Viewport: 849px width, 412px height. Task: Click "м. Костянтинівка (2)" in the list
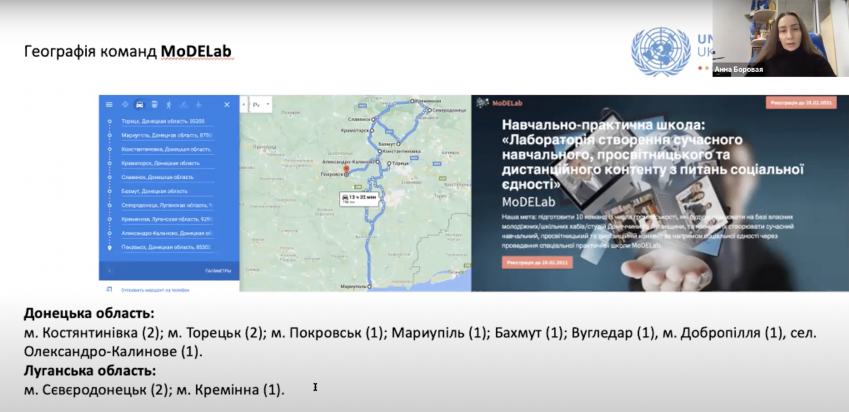94,332
